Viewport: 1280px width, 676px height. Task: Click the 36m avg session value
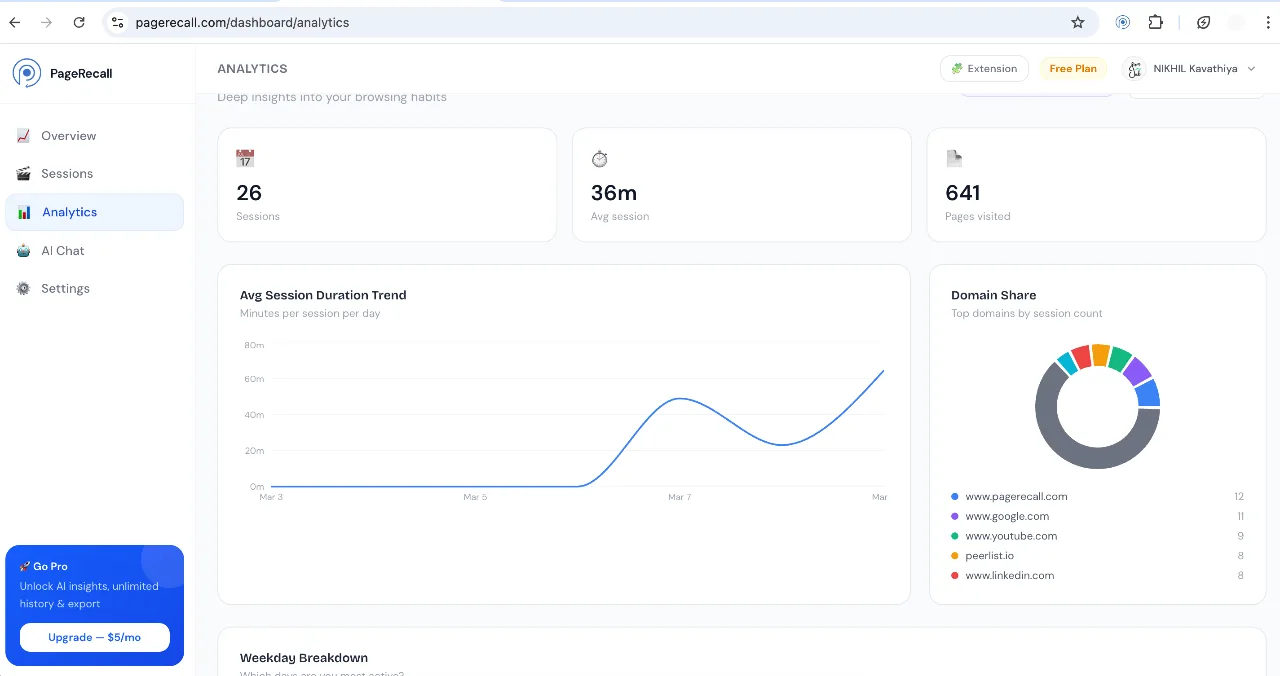[614, 192]
